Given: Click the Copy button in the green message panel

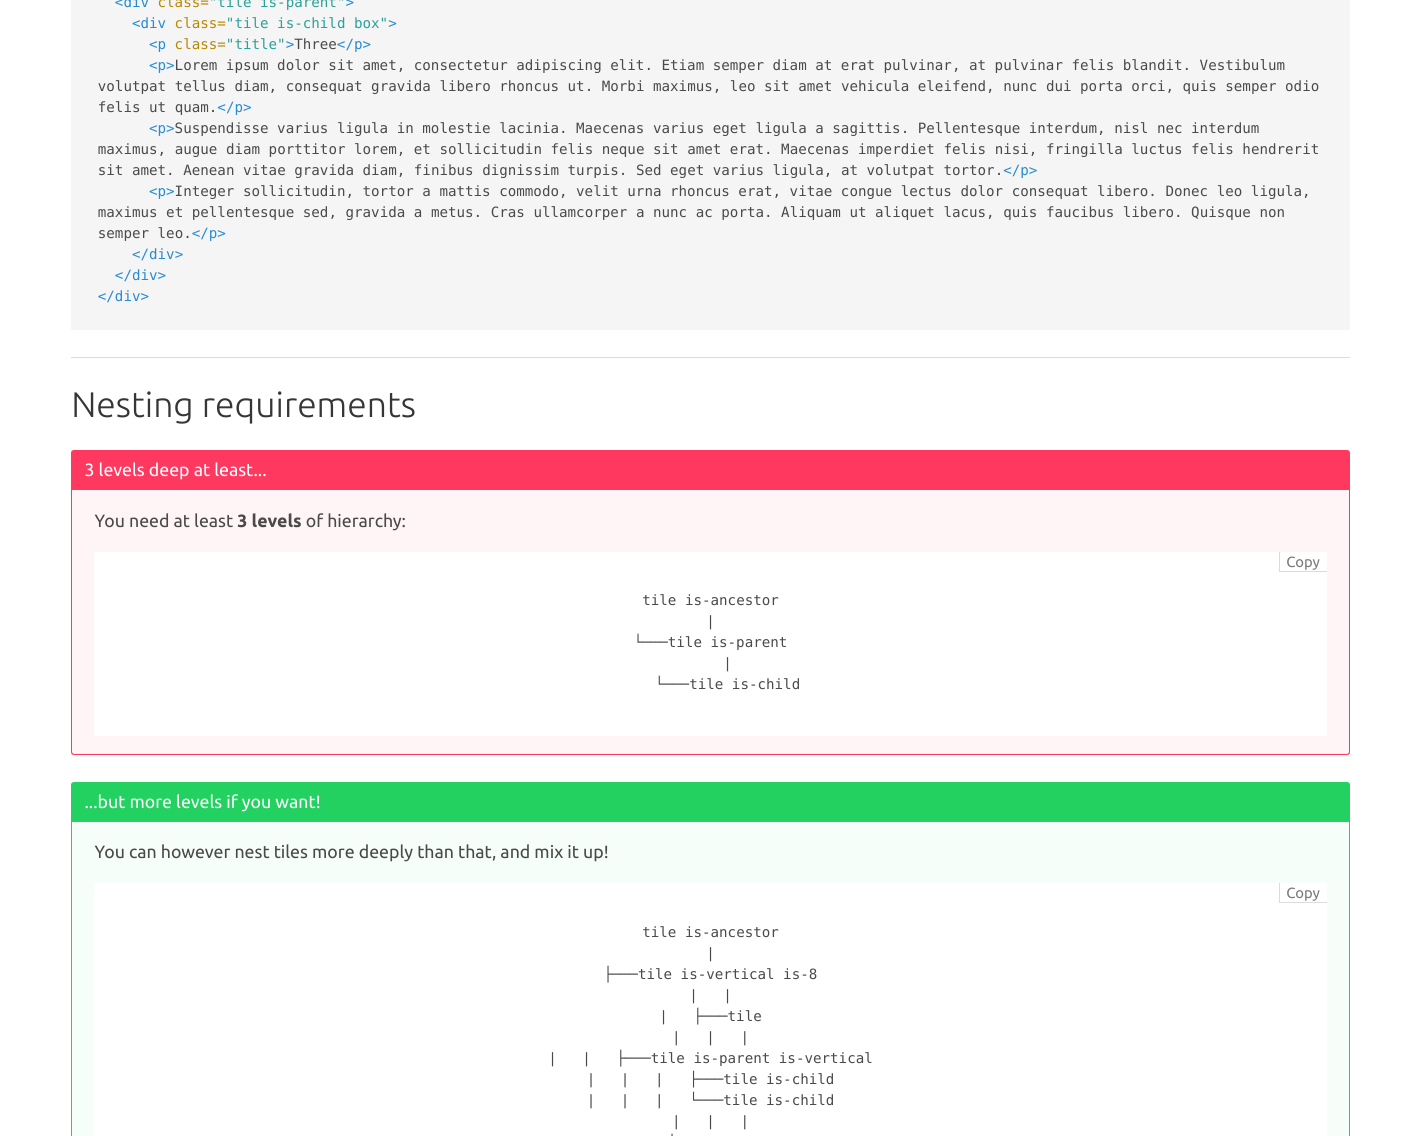Looking at the screenshot, I should 1302,892.
